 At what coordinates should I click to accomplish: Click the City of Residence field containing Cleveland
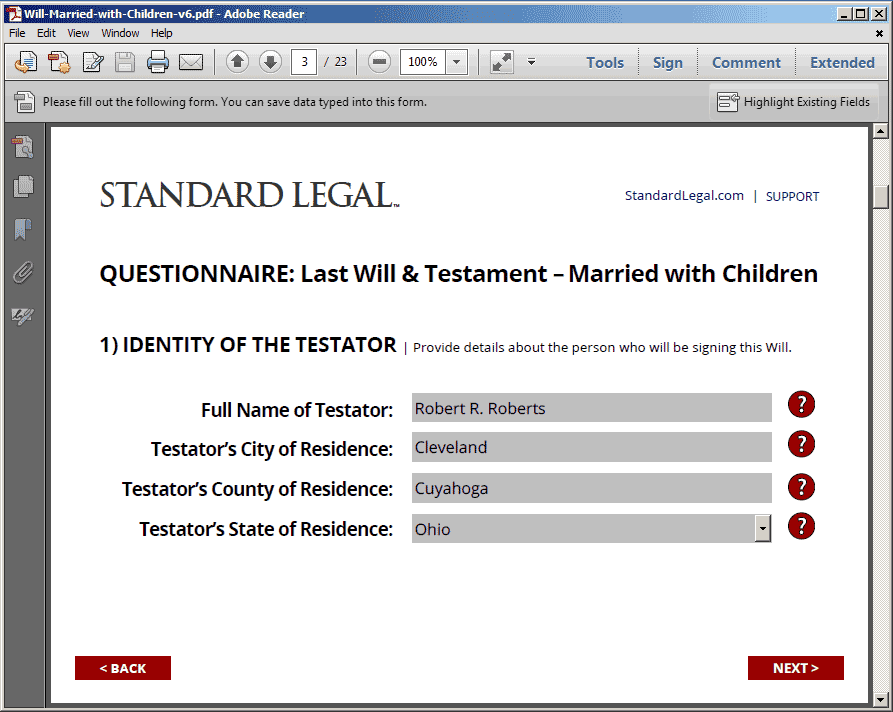click(592, 447)
